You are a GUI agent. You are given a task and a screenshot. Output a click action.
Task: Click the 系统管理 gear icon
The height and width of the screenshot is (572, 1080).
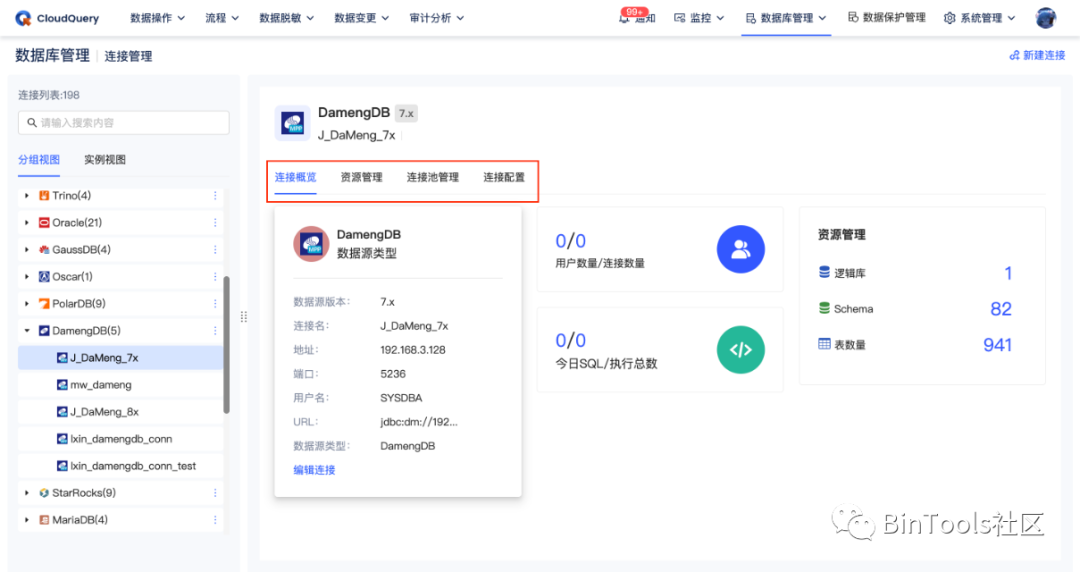point(950,18)
